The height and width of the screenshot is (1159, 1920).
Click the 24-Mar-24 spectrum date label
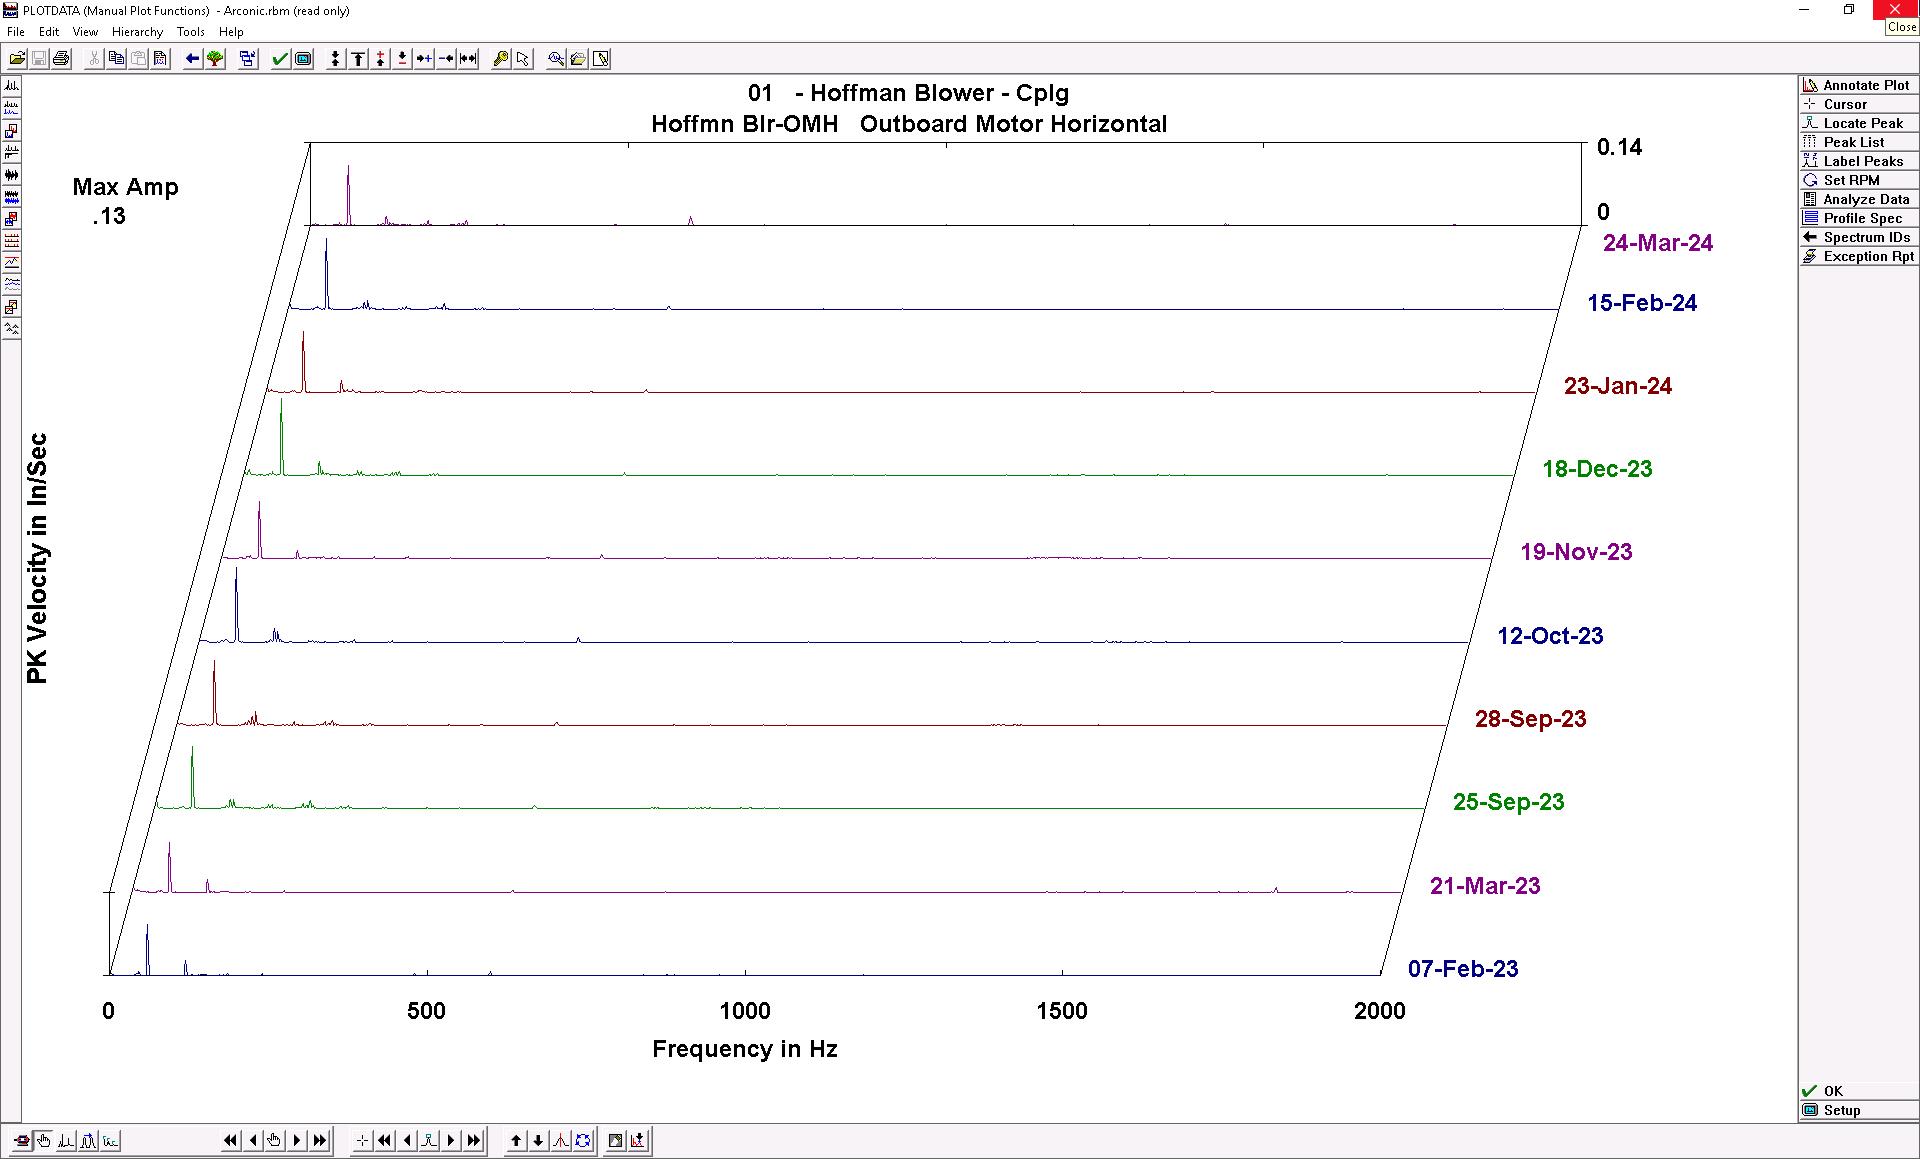pyautogui.click(x=1657, y=243)
